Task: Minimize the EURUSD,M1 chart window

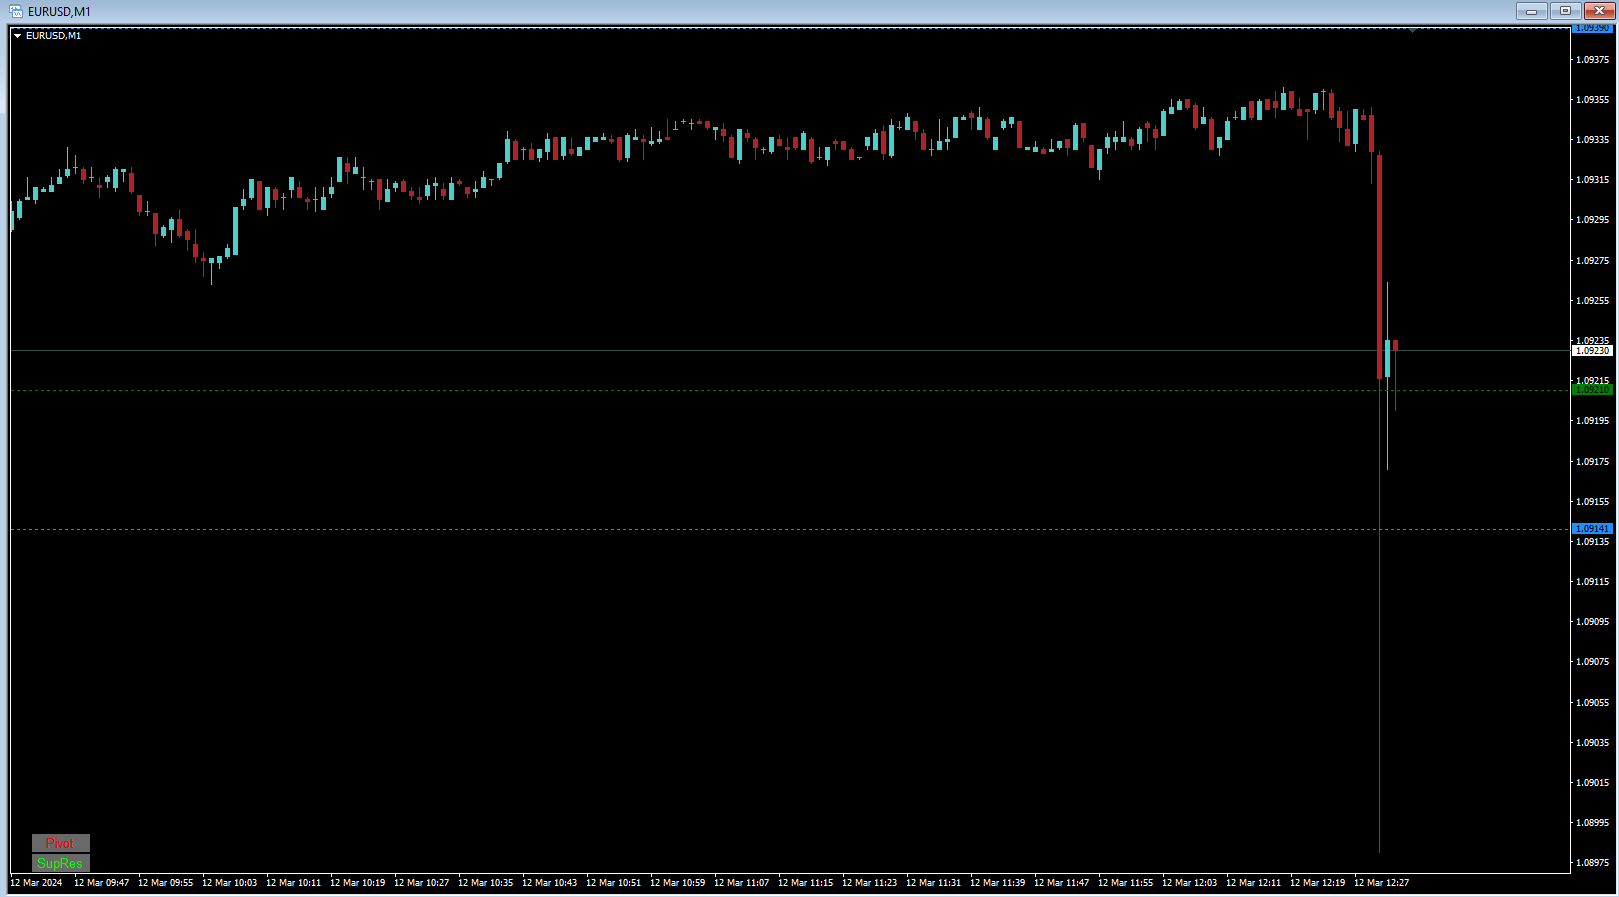Action: 1531,11
